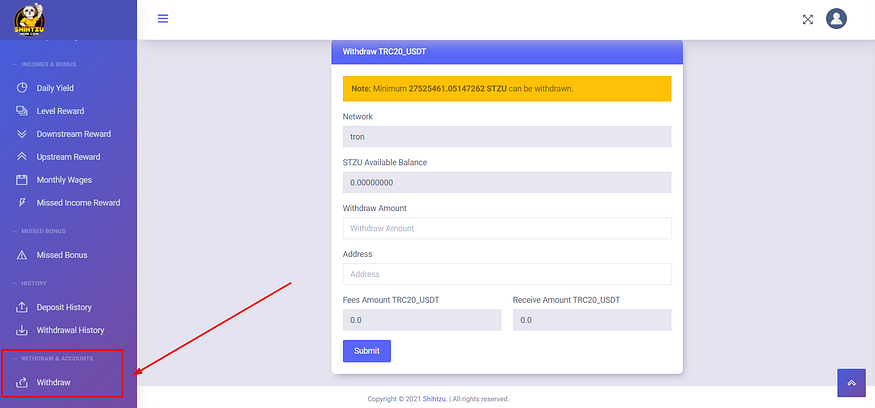Screen dimensions: 875x408
Task: Click the Missed Income Reward bolt icon
Action: pyautogui.click(x=22, y=203)
